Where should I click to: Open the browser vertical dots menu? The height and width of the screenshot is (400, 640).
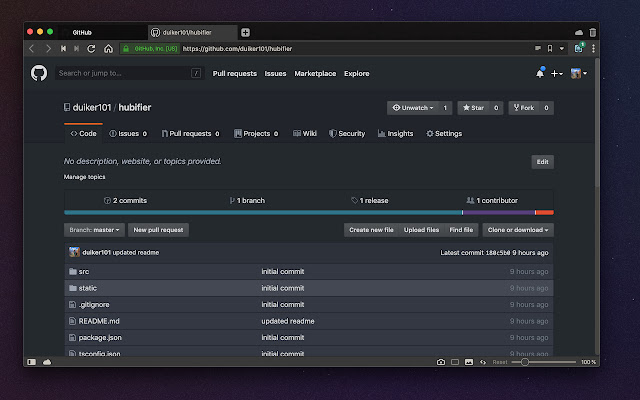click(x=593, y=49)
